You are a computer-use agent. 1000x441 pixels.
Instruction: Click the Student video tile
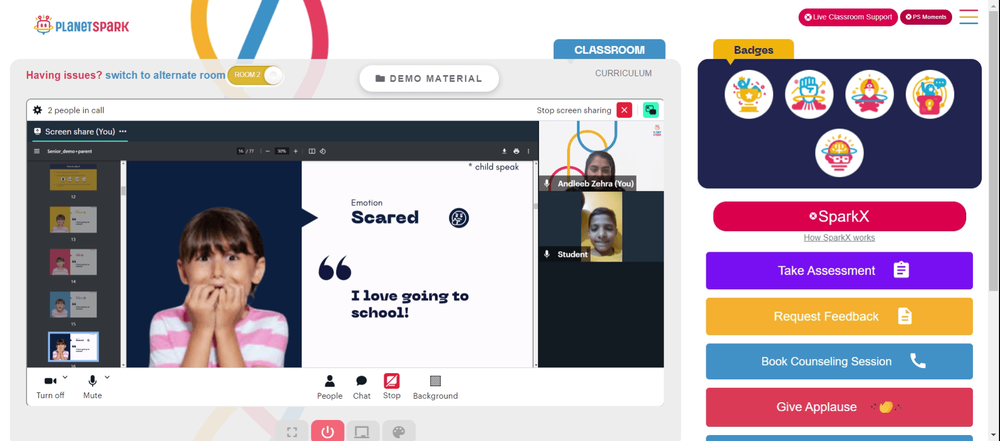tap(601, 227)
